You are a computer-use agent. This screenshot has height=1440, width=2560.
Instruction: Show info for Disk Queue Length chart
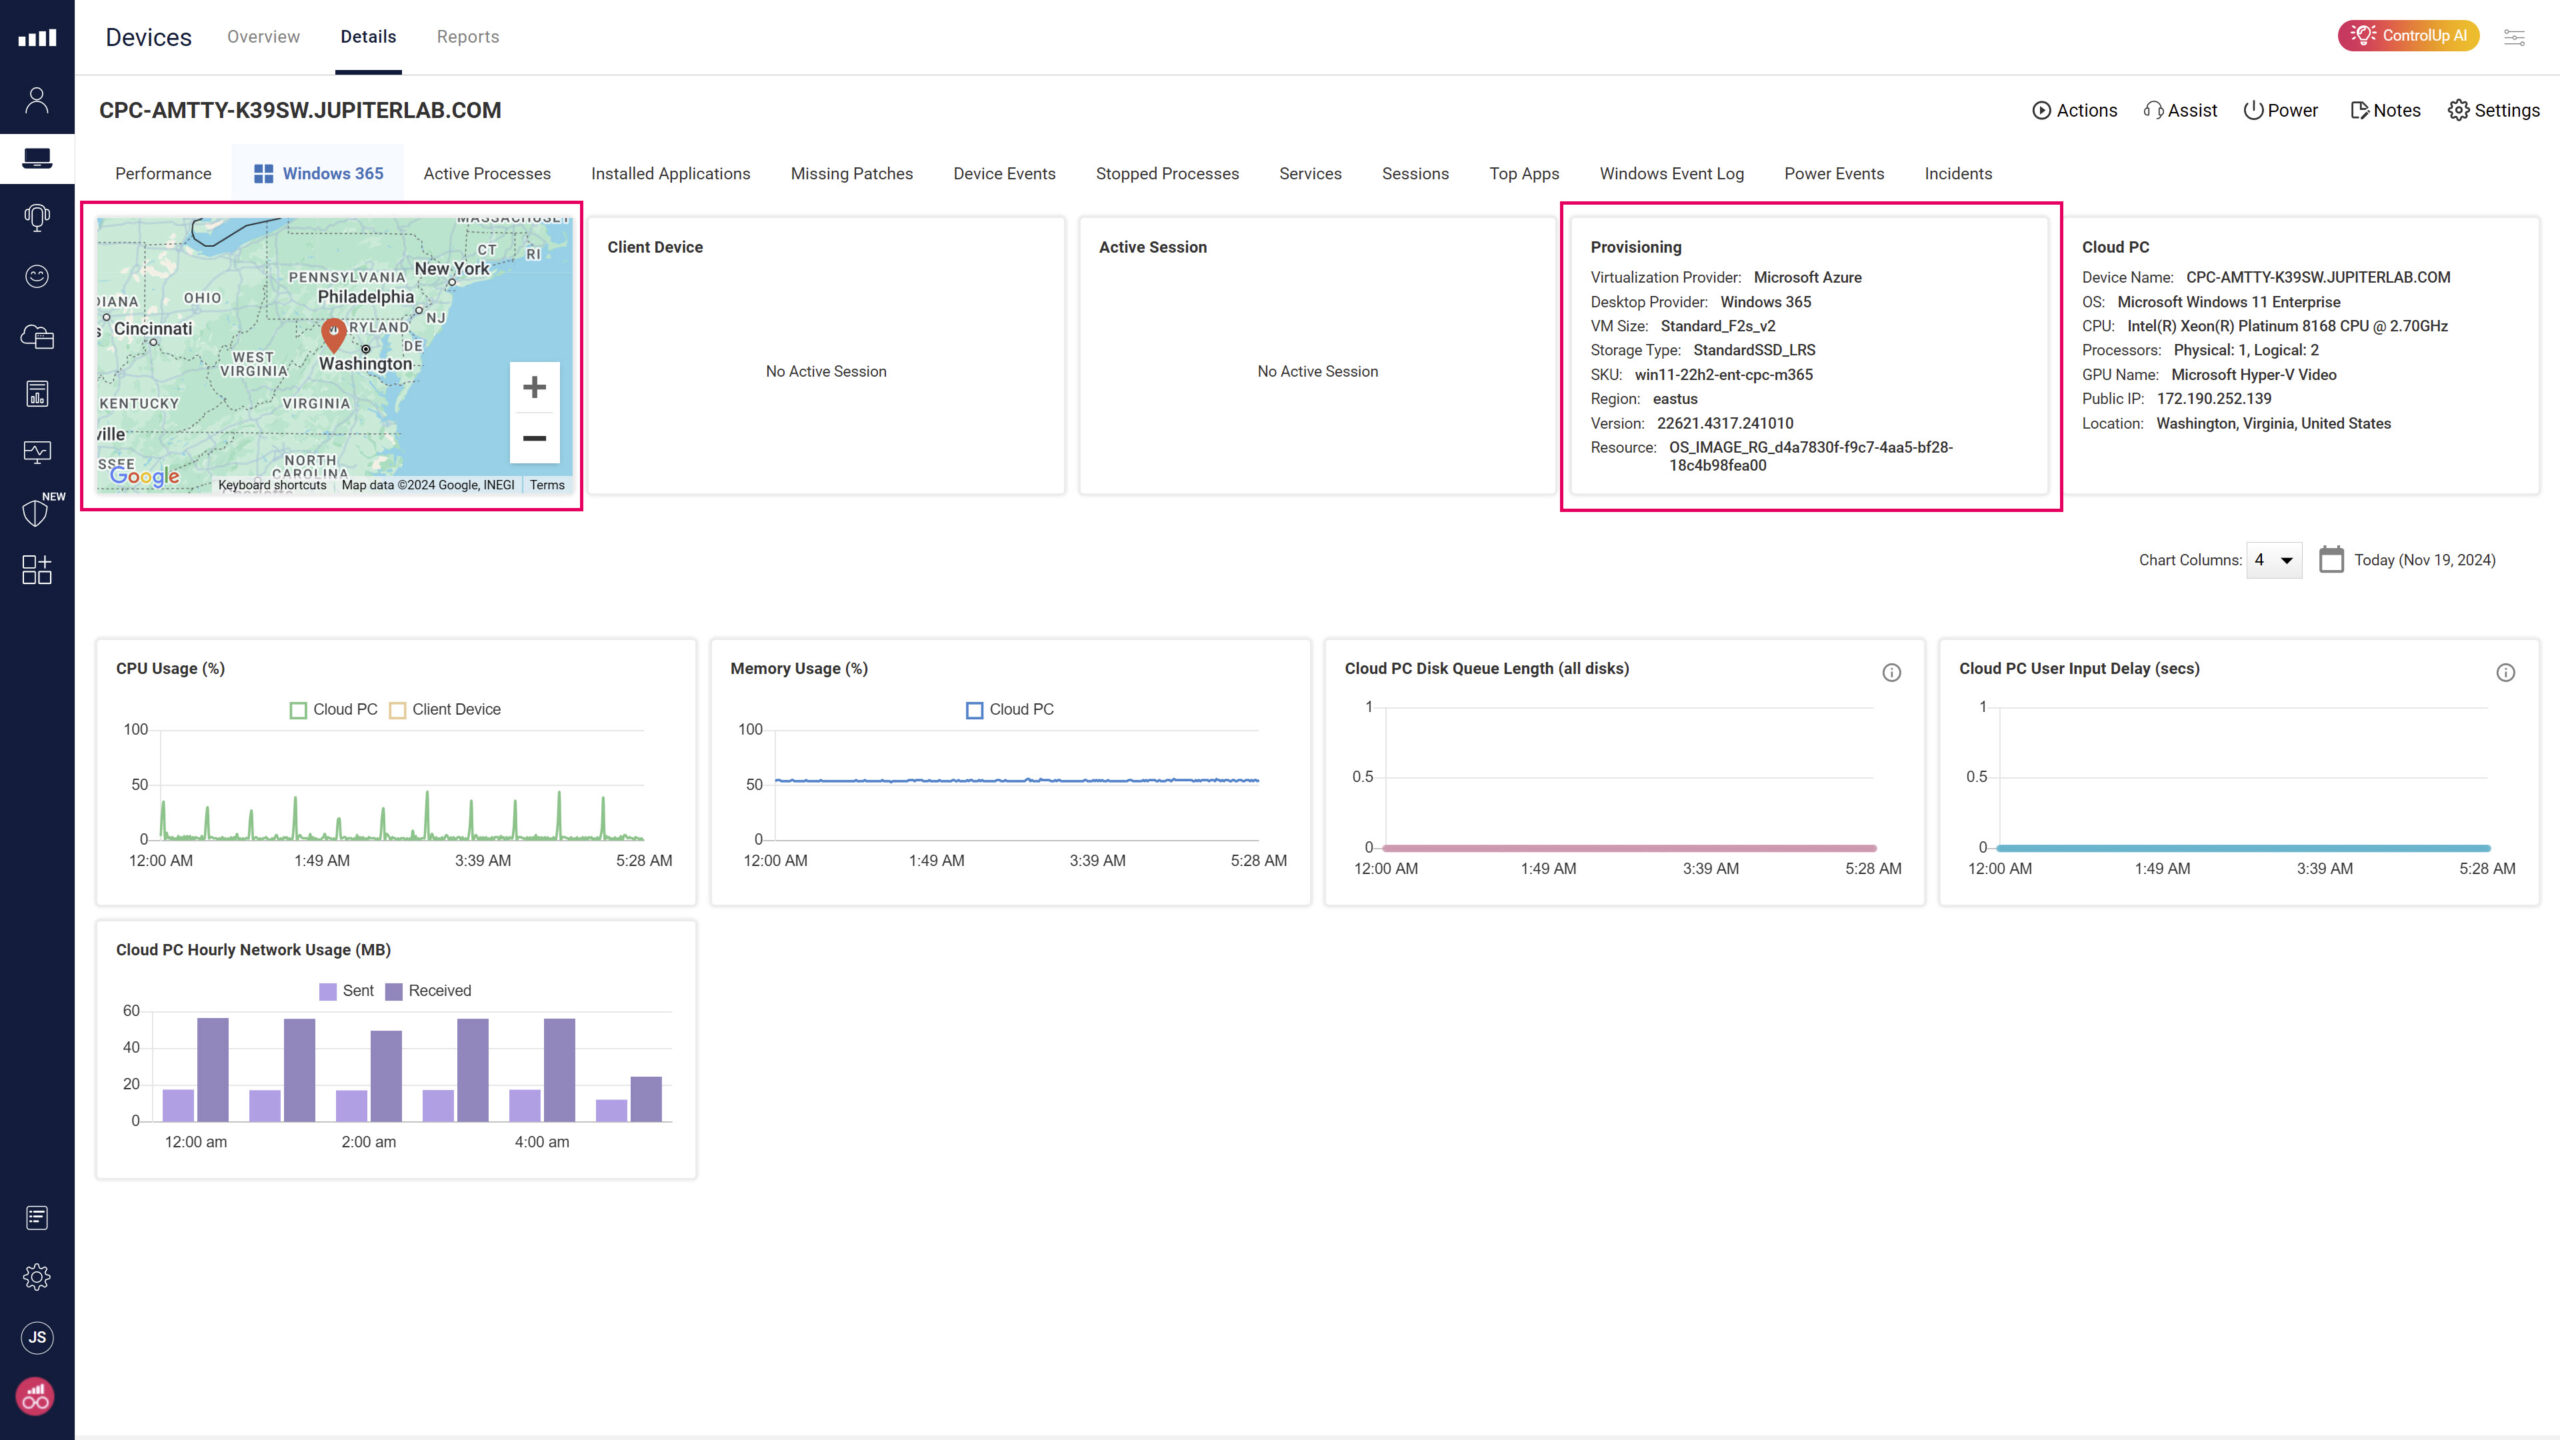point(1891,672)
